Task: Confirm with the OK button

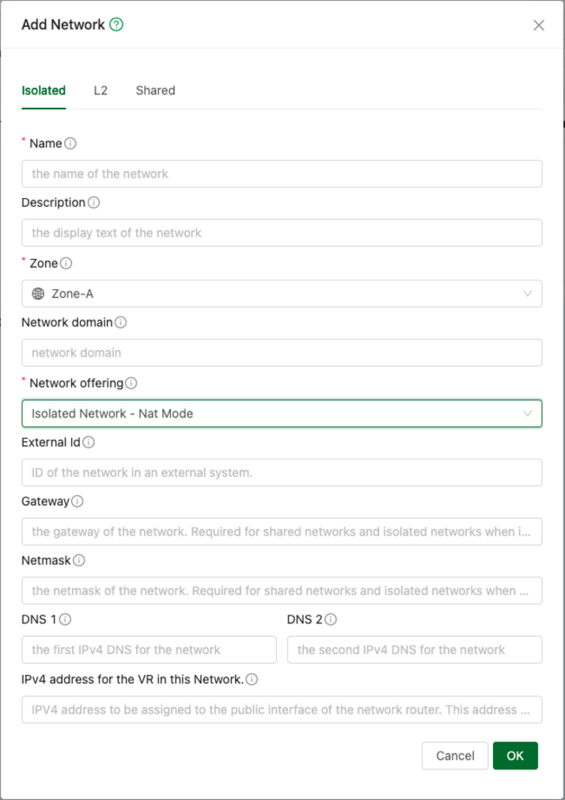Action: click(515, 756)
